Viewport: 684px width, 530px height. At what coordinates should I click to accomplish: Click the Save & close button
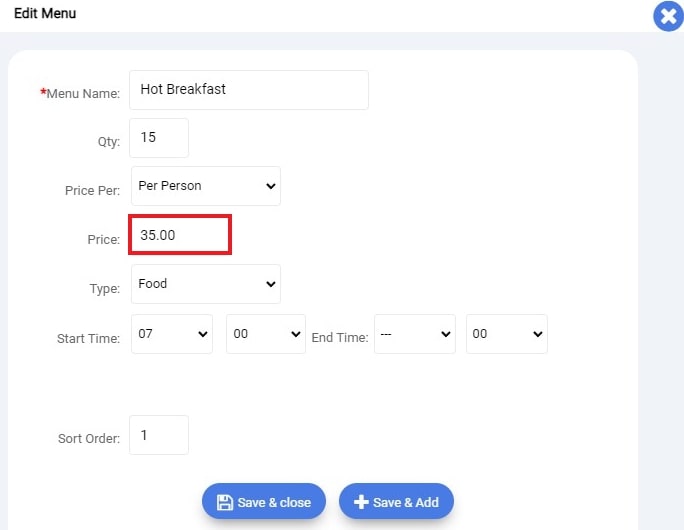(263, 502)
